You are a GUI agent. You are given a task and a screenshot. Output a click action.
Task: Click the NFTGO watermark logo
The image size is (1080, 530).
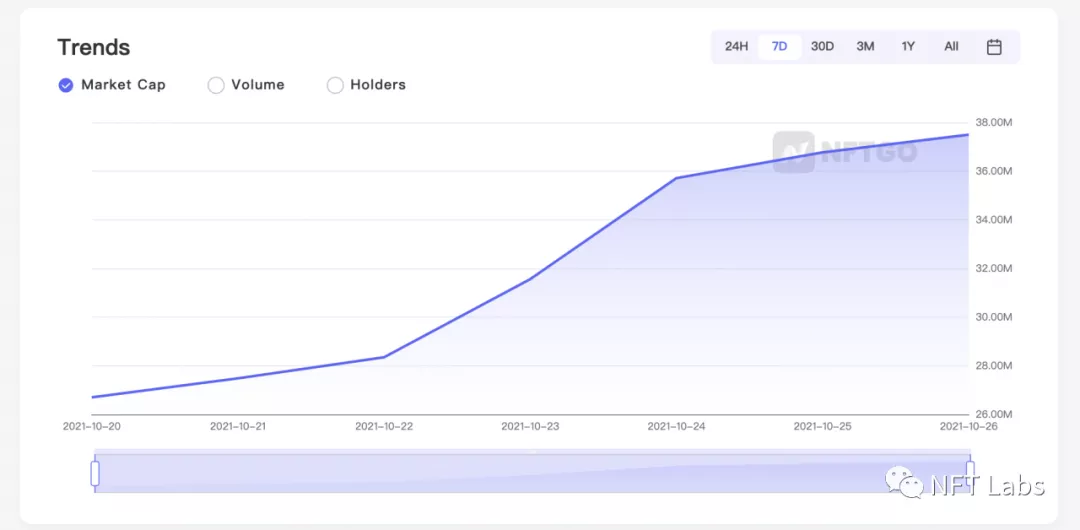845,152
